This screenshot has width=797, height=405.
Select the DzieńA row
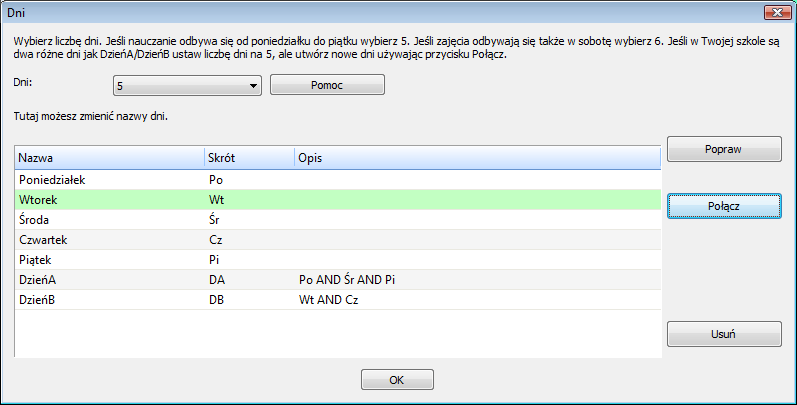(x=338, y=279)
